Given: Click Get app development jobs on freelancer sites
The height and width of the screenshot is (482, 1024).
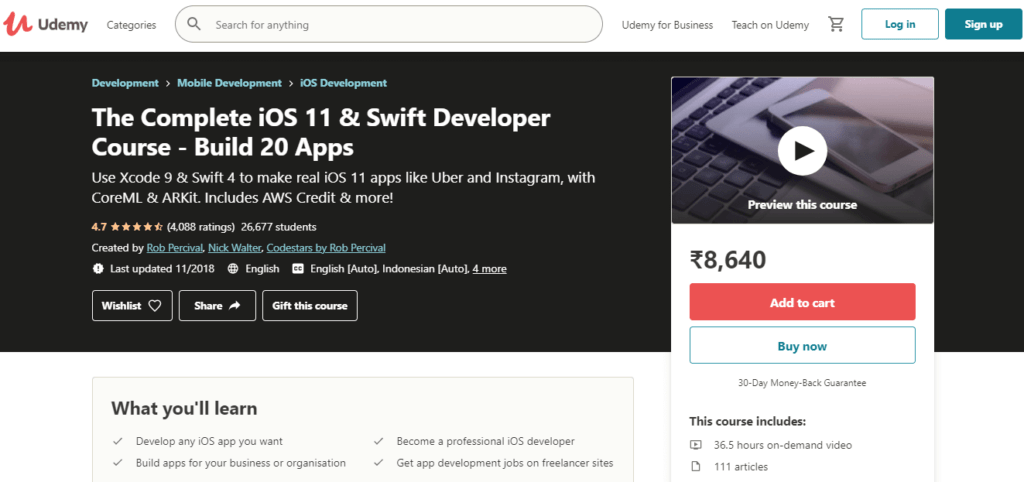Looking at the screenshot, I should coord(505,462).
